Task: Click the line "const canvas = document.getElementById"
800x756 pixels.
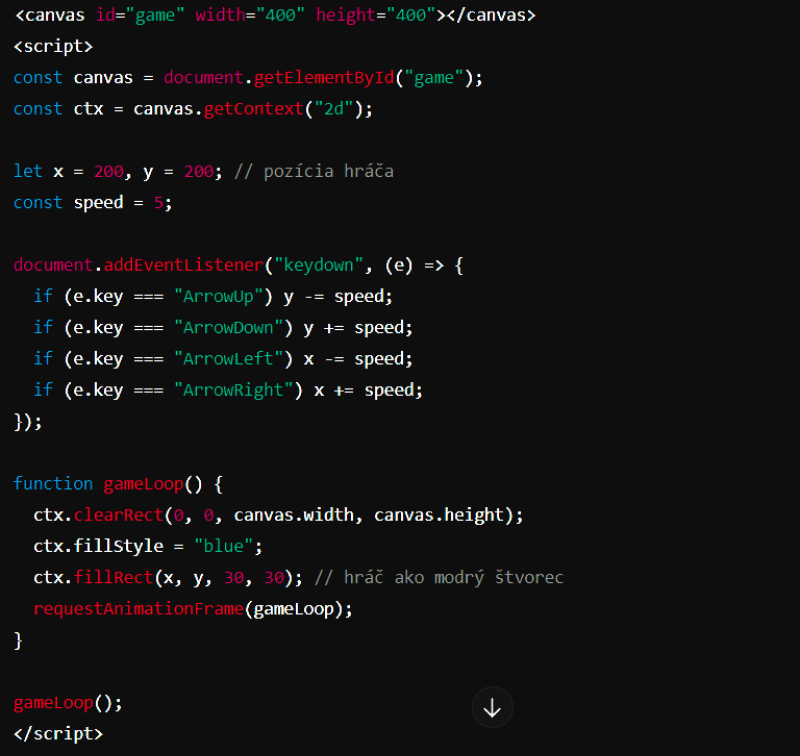Action: [247, 78]
